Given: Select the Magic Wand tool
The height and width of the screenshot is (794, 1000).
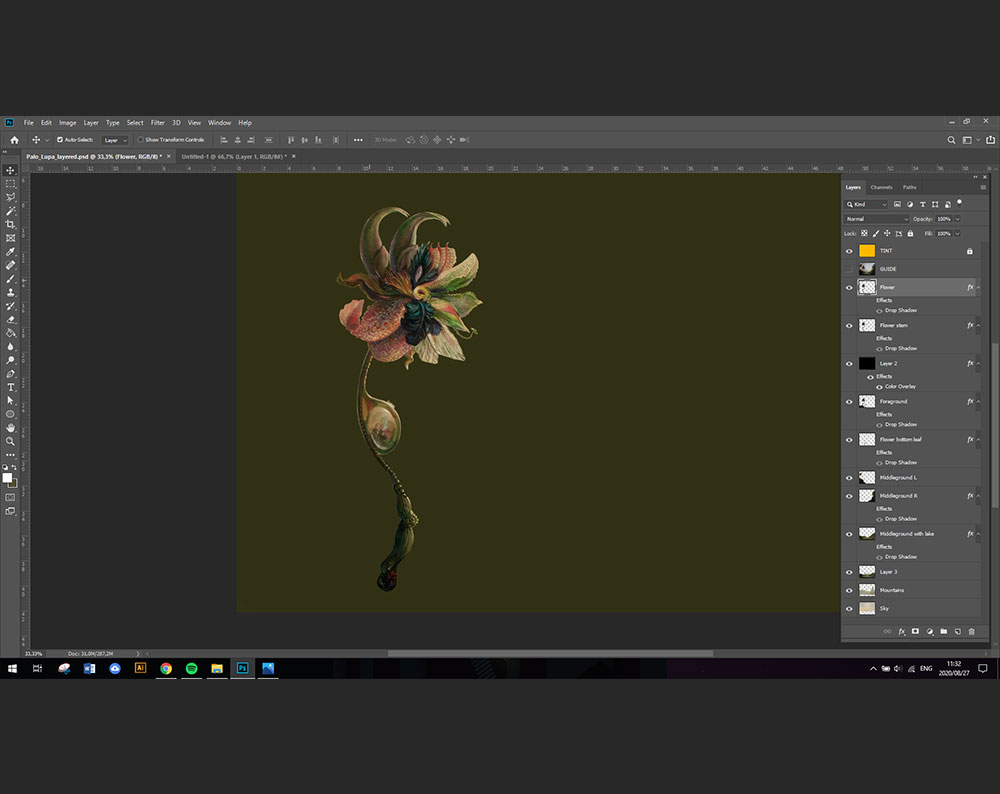Looking at the screenshot, I should pos(11,211).
